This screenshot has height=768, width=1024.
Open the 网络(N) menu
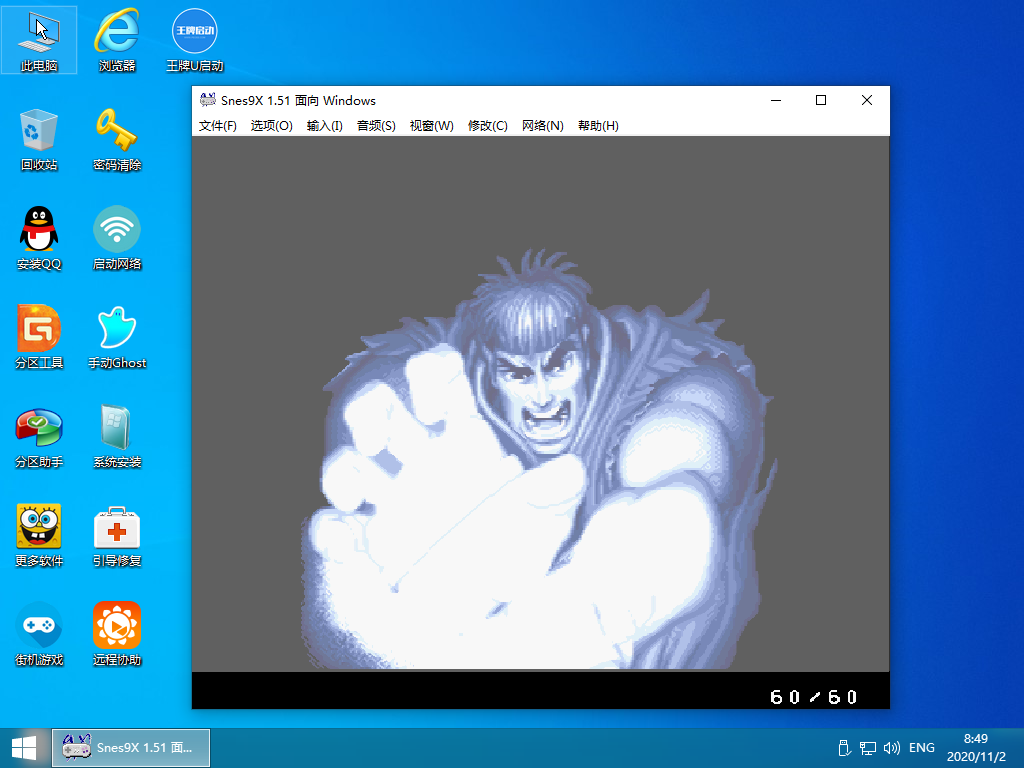tap(543, 125)
